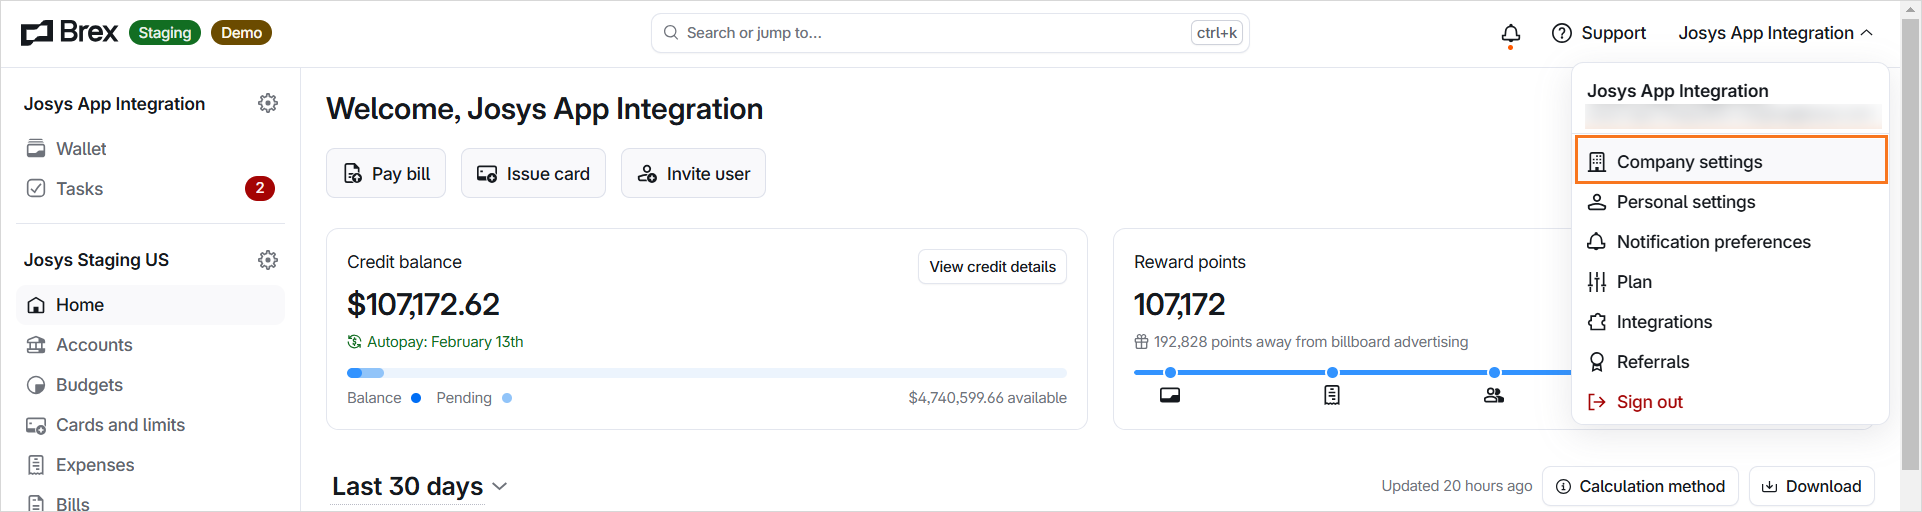Click the Plan sliders icon
Viewport: 1922px width, 512px height.
tap(1597, 282)
